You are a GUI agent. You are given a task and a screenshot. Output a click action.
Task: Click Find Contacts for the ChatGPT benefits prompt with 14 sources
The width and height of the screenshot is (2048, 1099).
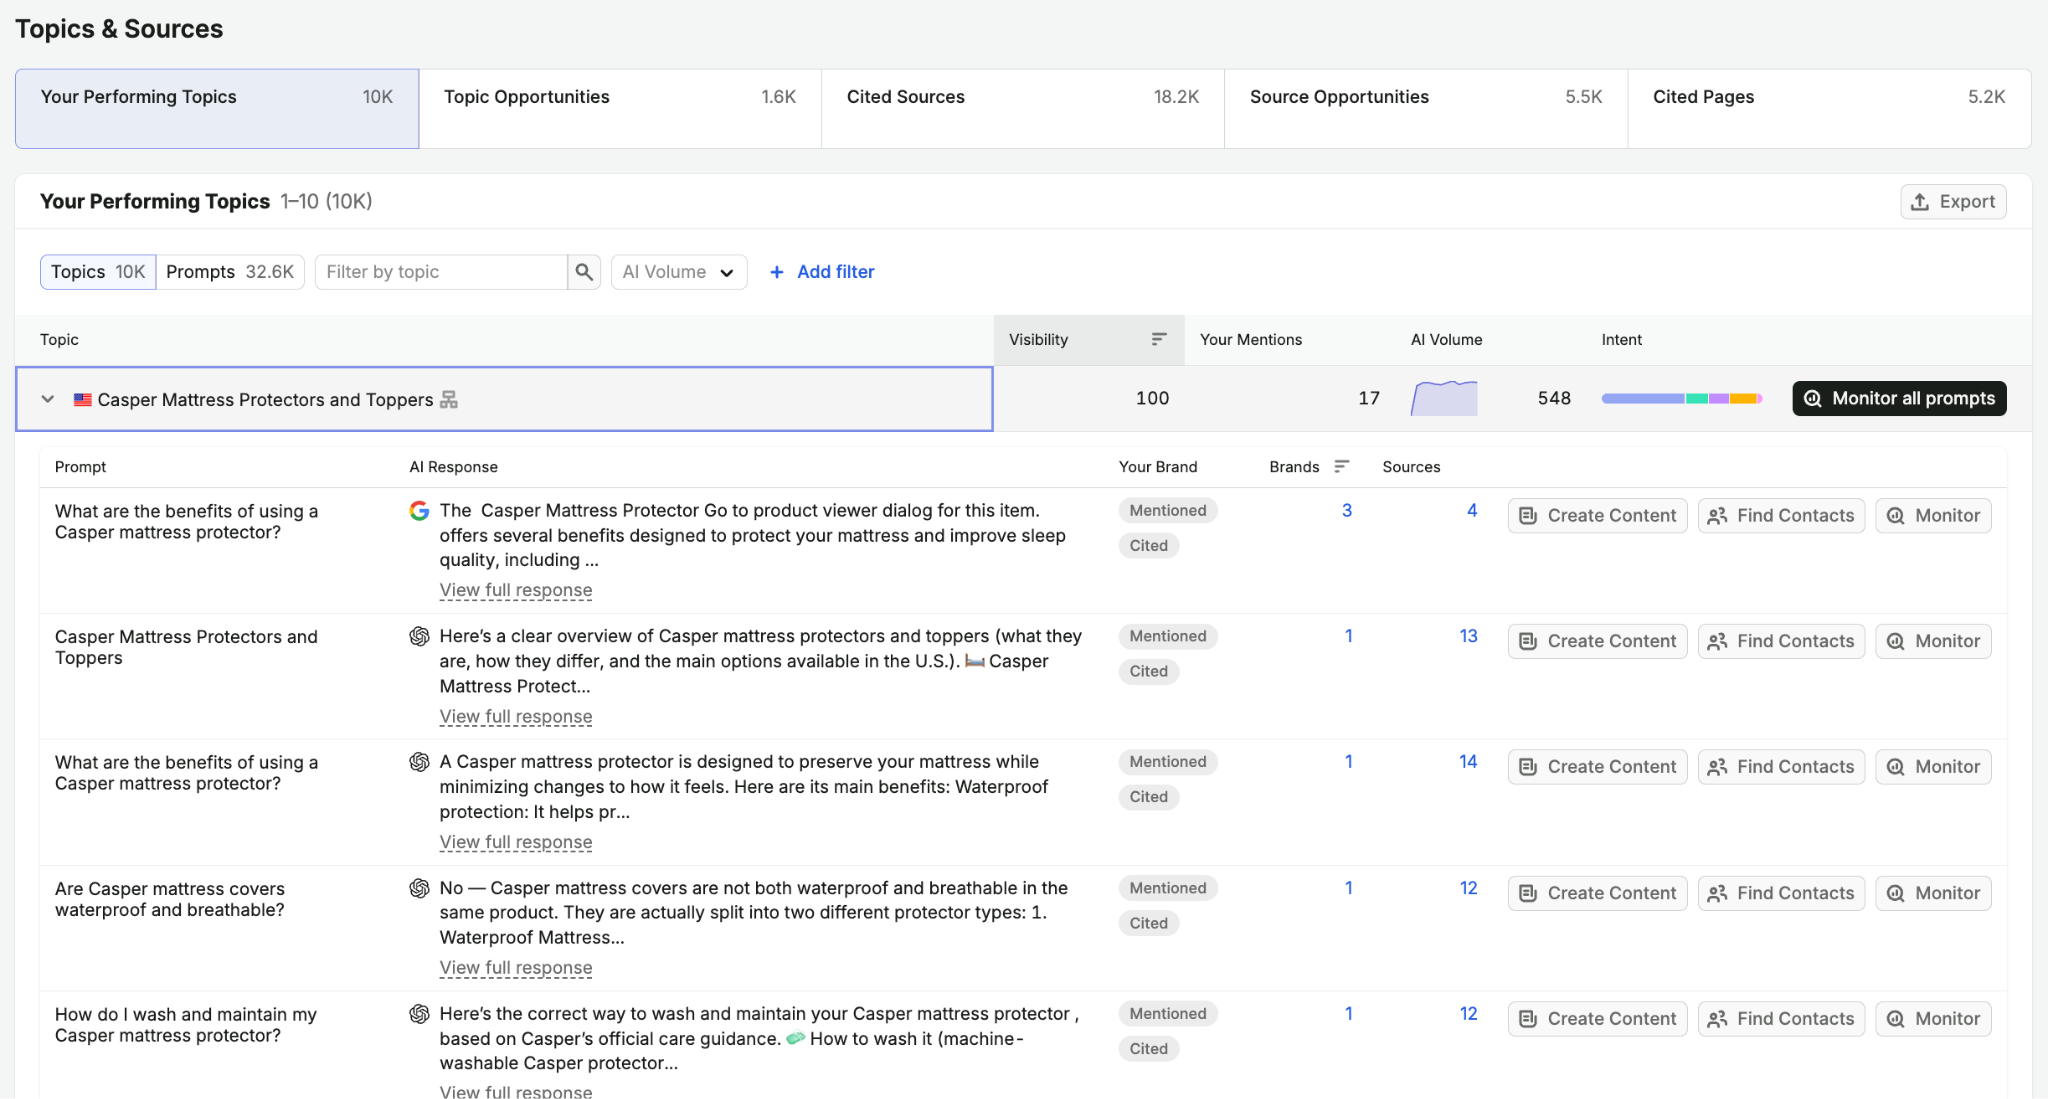(x=1781, y=767)
